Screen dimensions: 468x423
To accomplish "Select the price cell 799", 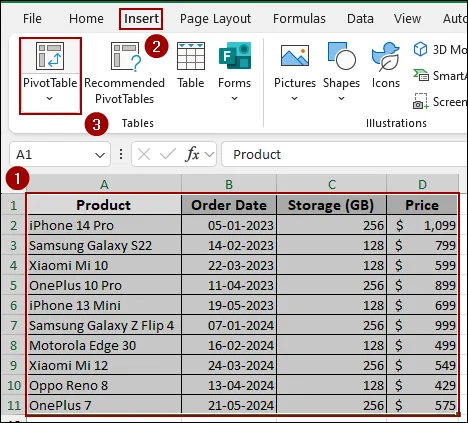I will pyautogui.click(x=422, y=245).
